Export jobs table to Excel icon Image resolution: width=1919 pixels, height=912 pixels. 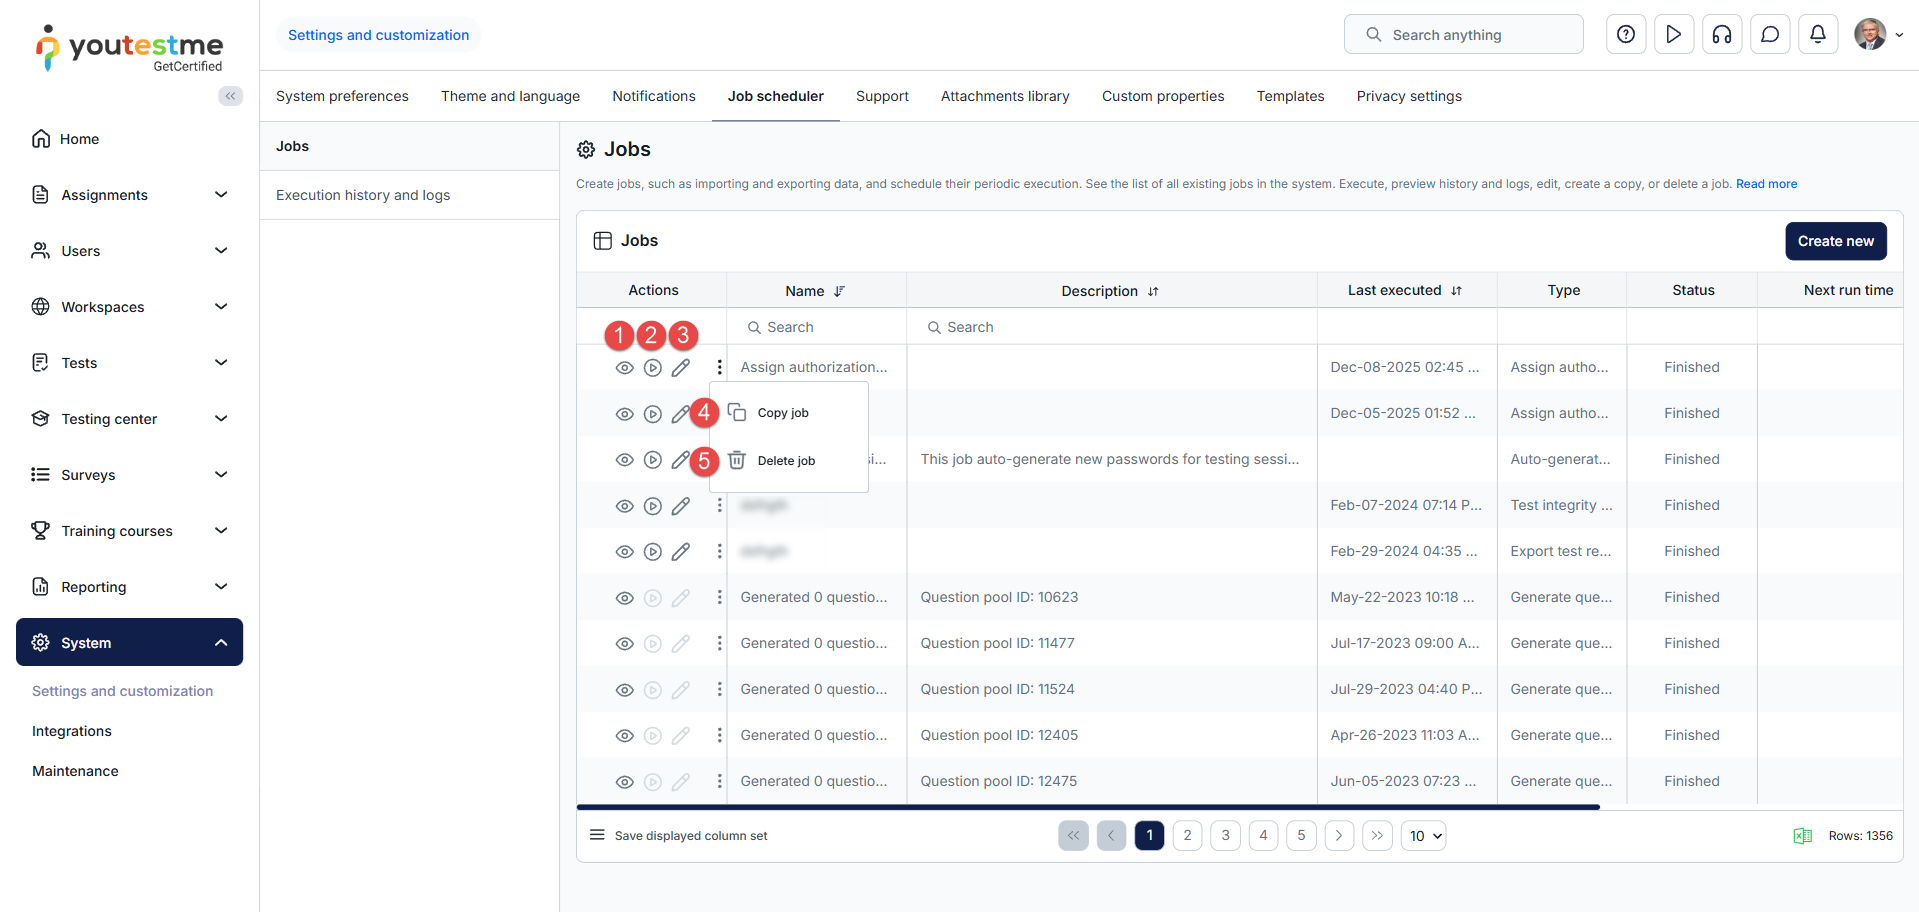point(1802,836)
